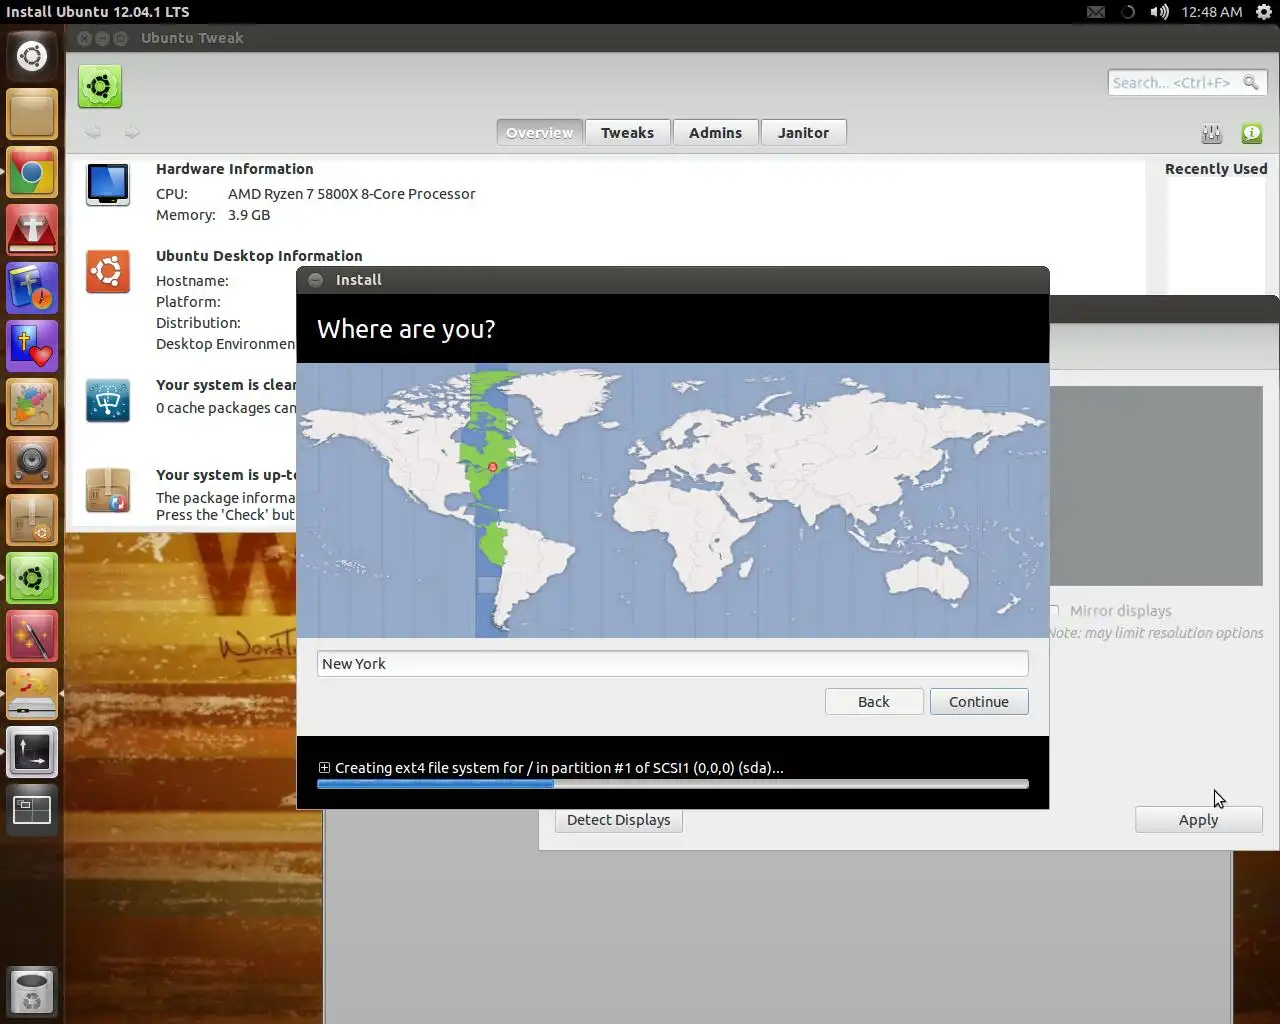The width and height of the screenshot is (1280, 1024).
Task: Click the Recently Used heading
Action: point(1216,169)
